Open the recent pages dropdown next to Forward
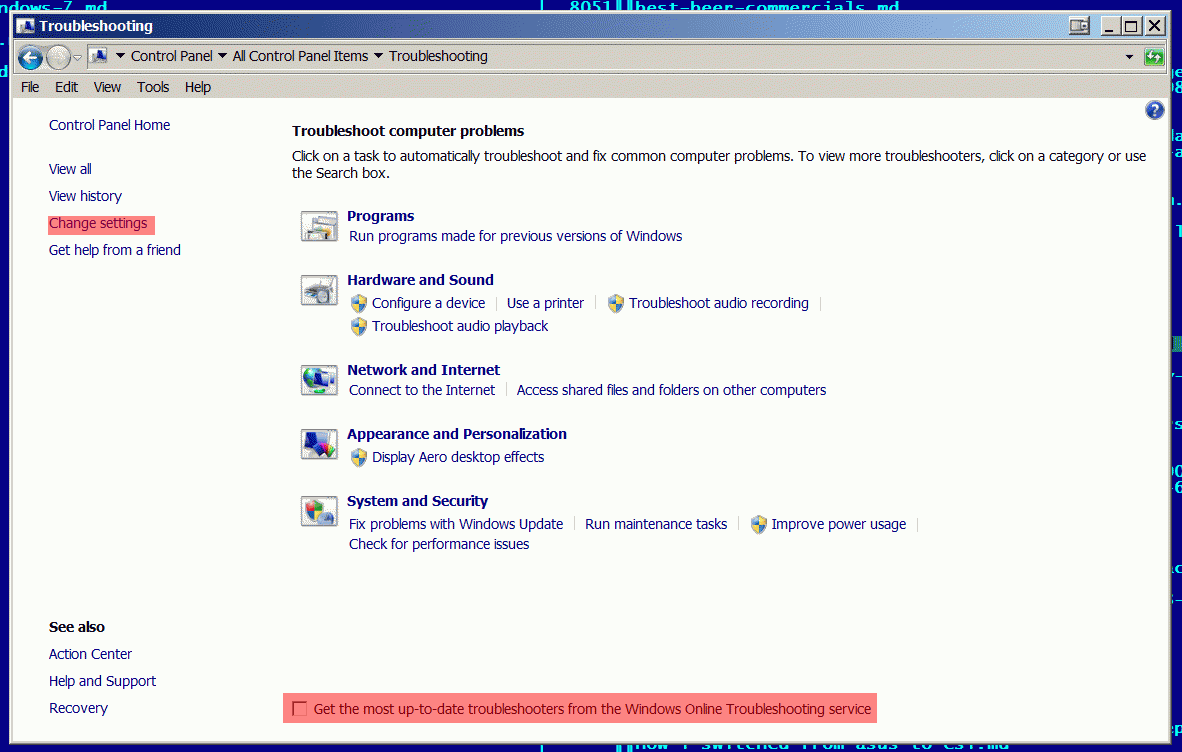Image resolution: width=1182 pixels, height=752 pixels. click(77, 58)
